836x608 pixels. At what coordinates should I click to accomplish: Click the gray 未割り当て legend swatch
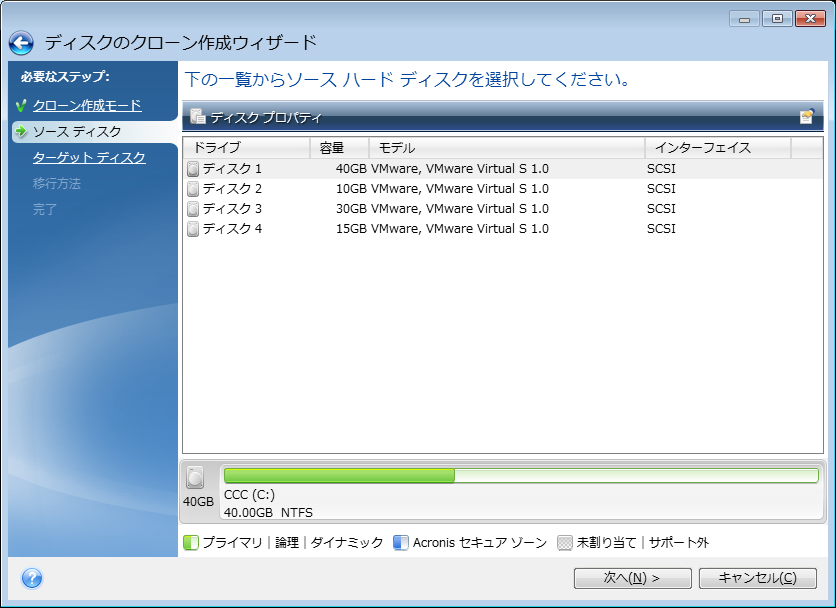coord(565,542)
